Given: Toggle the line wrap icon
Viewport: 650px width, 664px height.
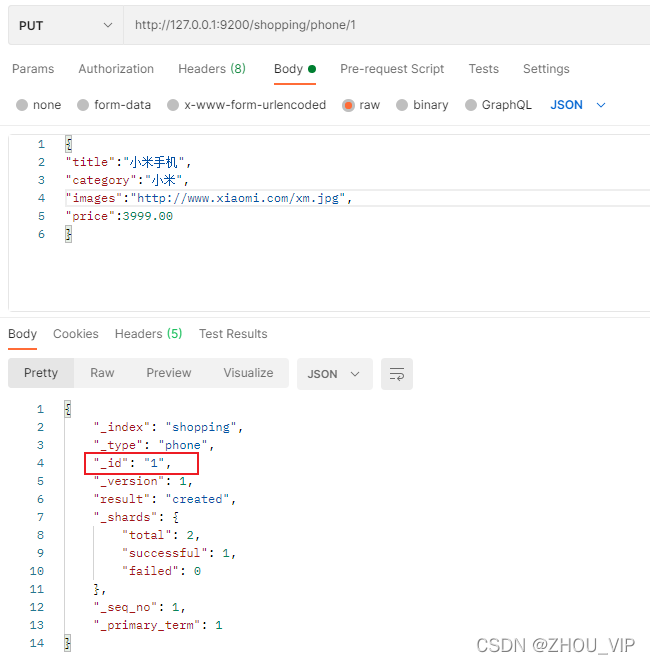Looking at the screenshot, I should coord(397,374).
